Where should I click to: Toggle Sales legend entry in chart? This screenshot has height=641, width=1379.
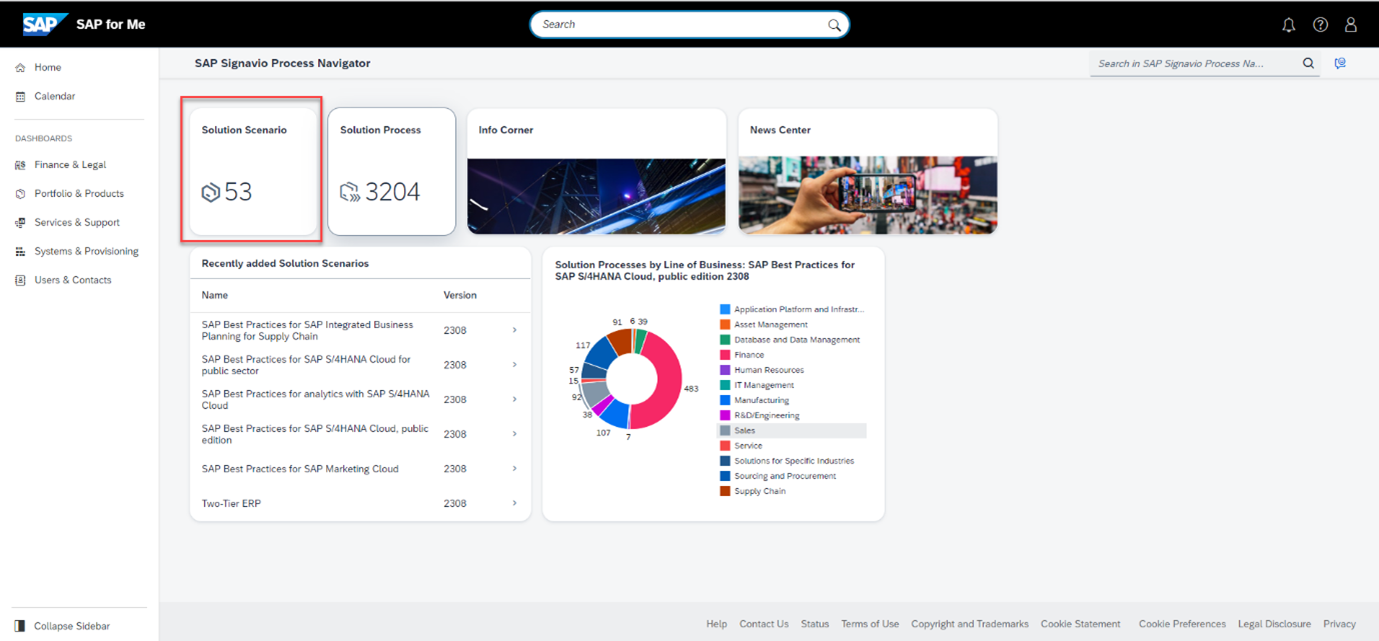(x=744, y=431)
